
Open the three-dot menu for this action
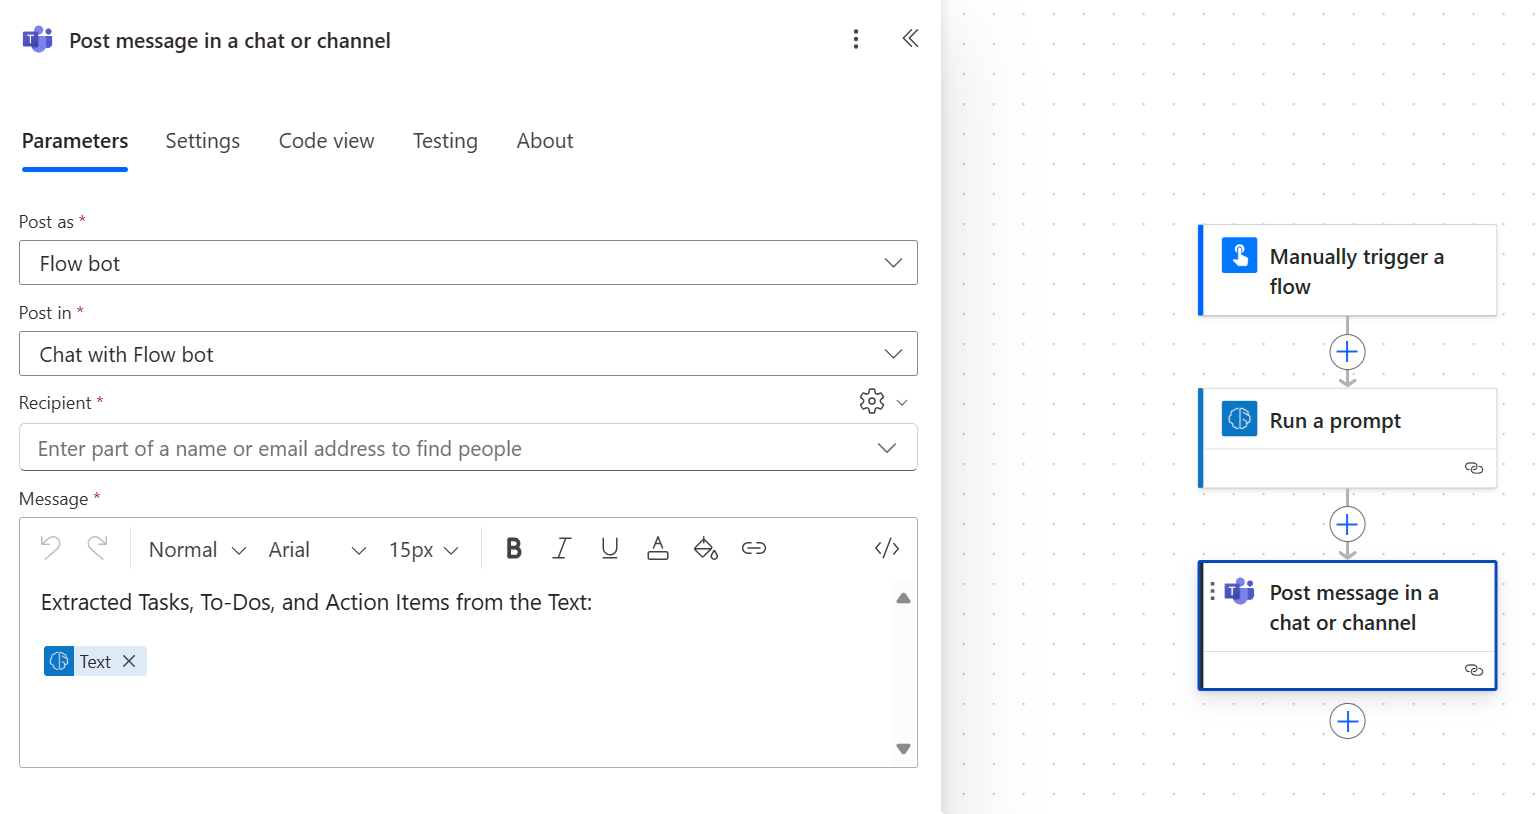(856, 39)
